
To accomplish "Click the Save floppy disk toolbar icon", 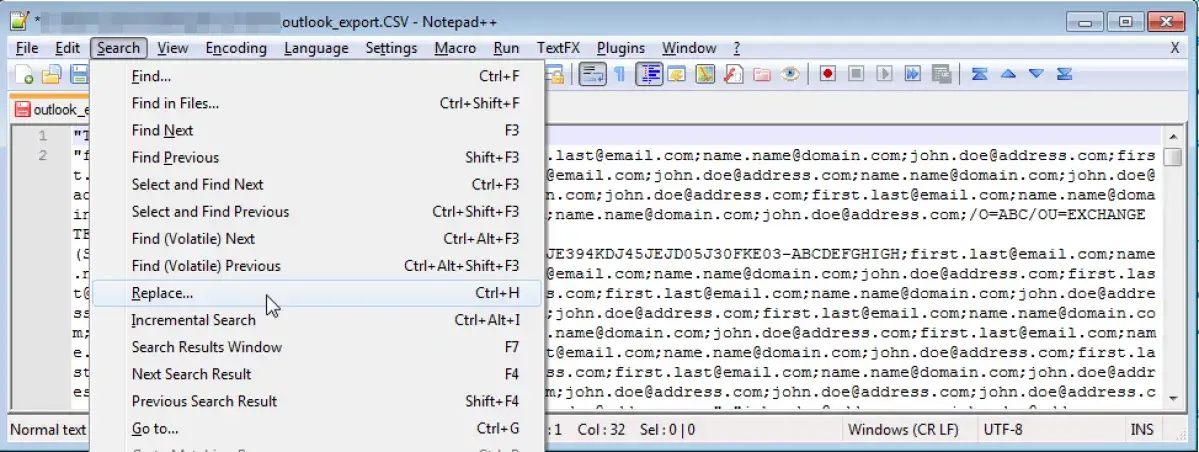I will point(79,74).
